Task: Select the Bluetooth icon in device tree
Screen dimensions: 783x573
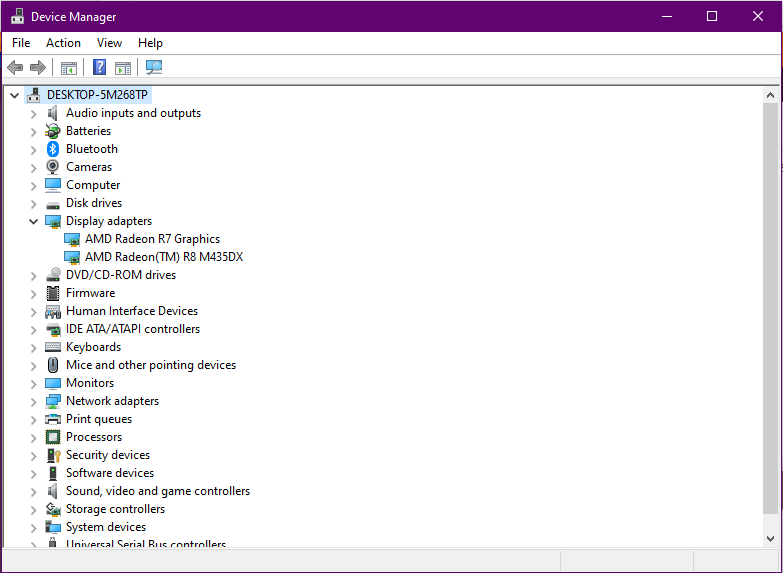Action: (53, 149)
